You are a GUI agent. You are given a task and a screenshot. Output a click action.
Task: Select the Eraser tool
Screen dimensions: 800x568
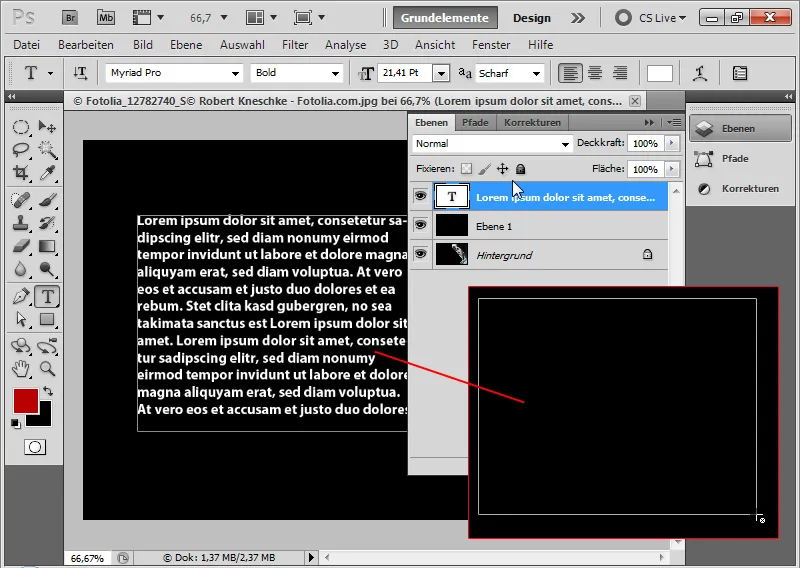[x=21, y=246]
